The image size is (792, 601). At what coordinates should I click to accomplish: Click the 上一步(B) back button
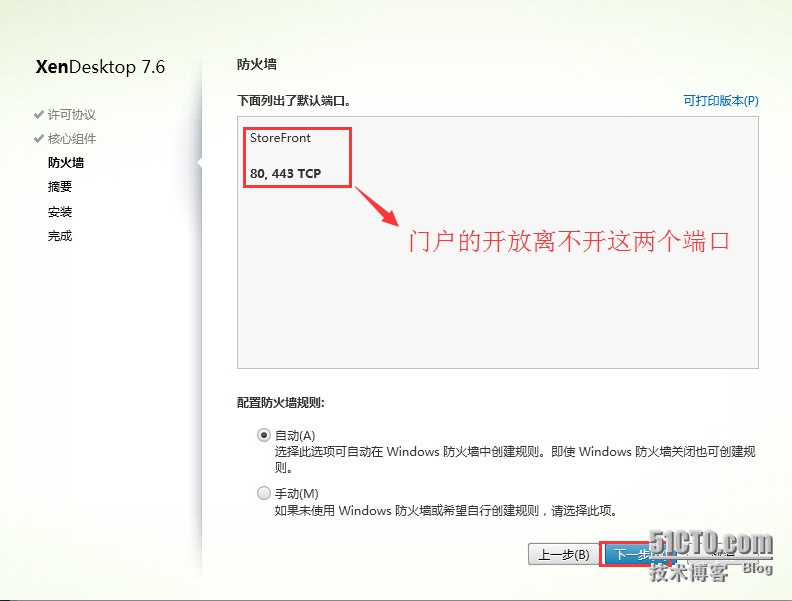[564, 555]
